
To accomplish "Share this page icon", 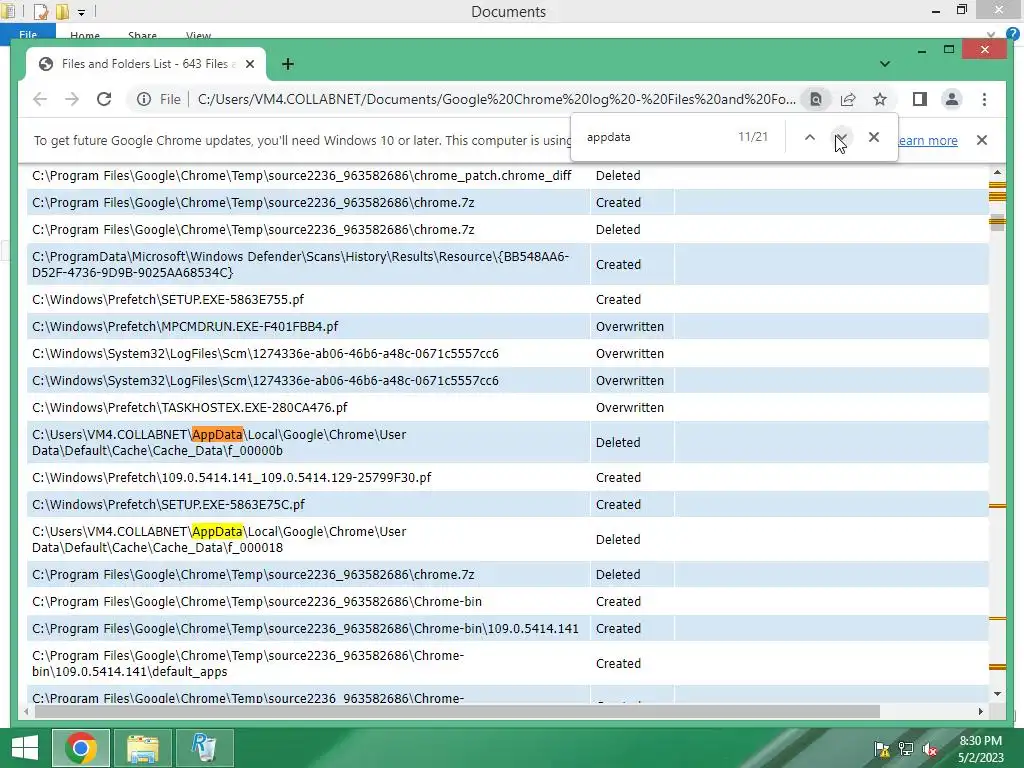I will [x=848, y=99].
